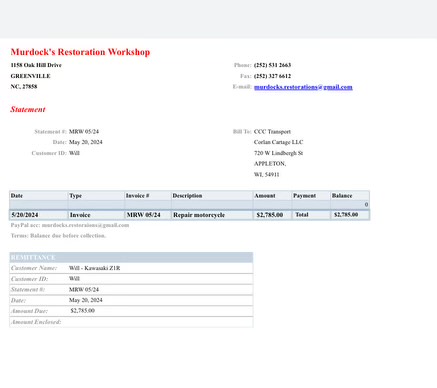Click the Murdock's Restoration Workshop title
Screen dimensions: 437x388
[x=80, y=52]
